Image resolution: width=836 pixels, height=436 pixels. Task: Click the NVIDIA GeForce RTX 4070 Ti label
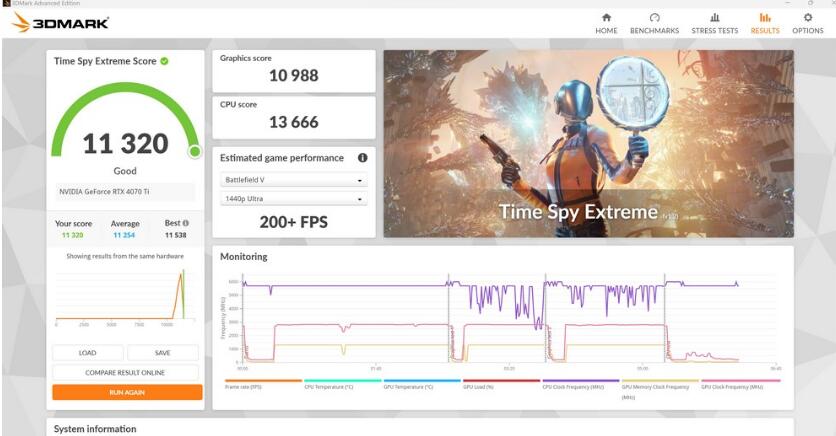[104, 191]
